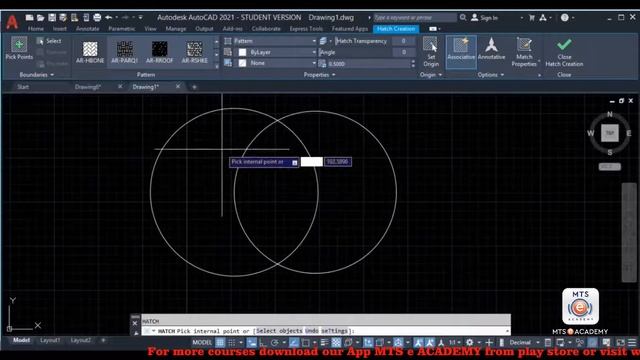Click the ByLayer white color swatch
This screenshot has height=360, width=640.
(242, 52)
